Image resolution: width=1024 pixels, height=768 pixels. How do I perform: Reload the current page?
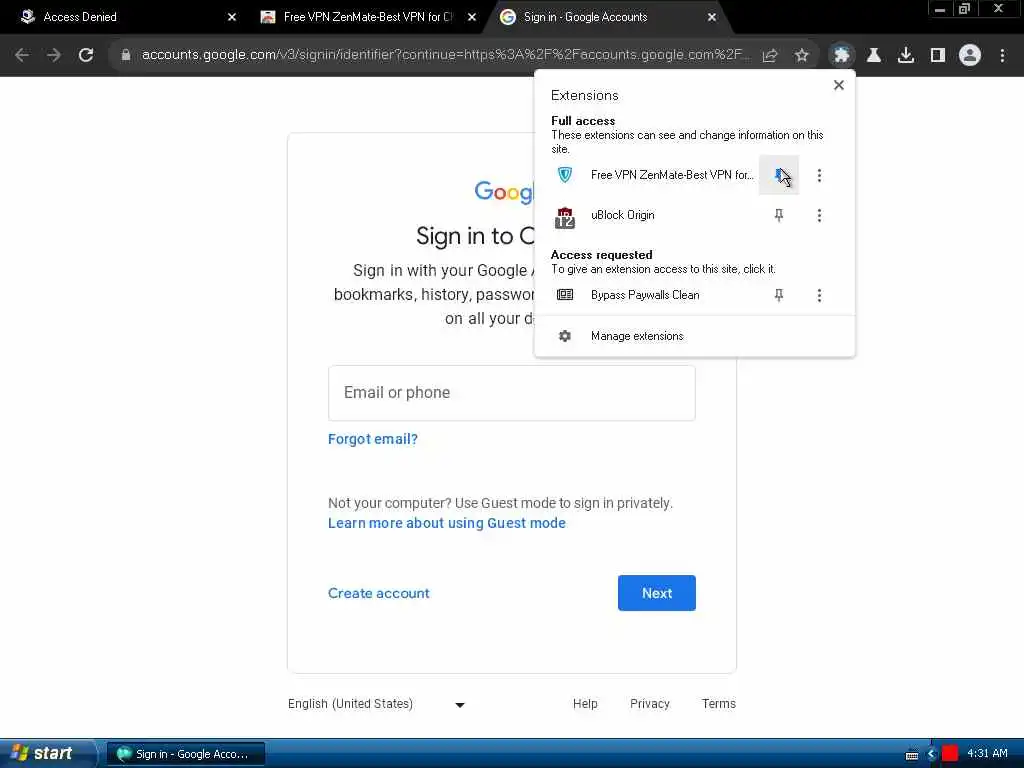[x=86, y=56]
